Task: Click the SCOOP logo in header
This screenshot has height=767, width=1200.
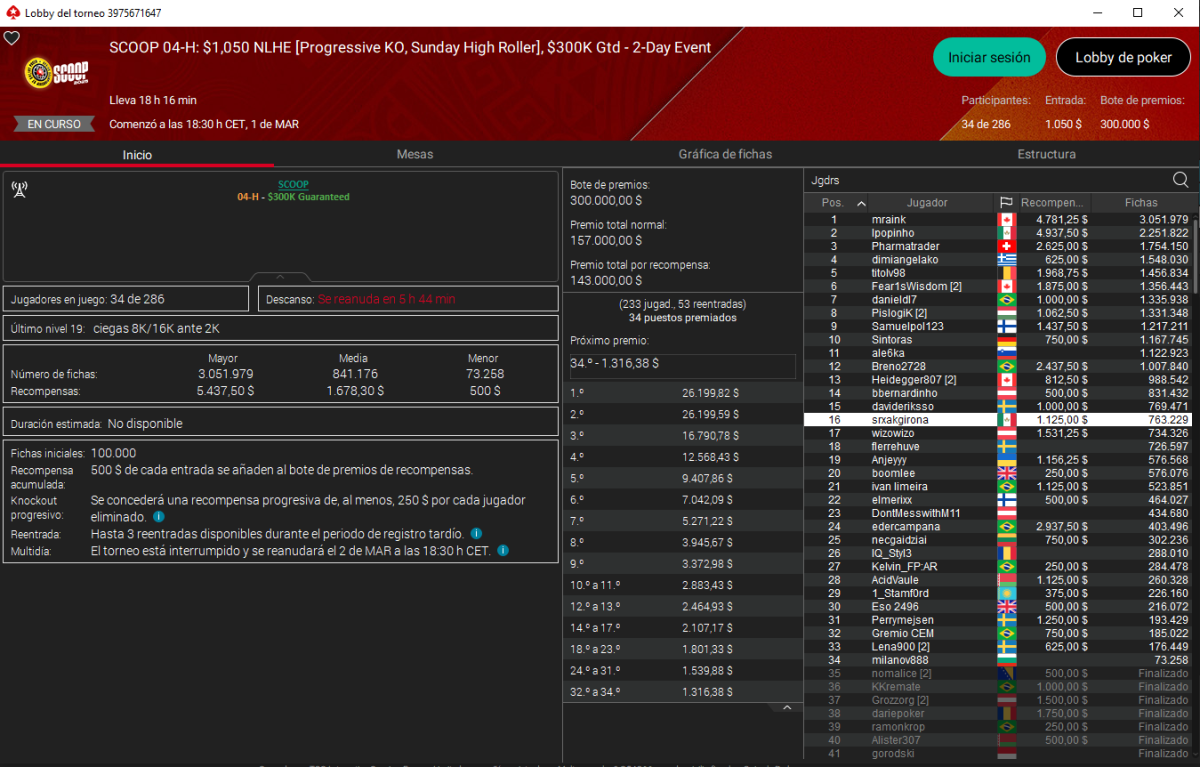Action: [x=56, y=74]
